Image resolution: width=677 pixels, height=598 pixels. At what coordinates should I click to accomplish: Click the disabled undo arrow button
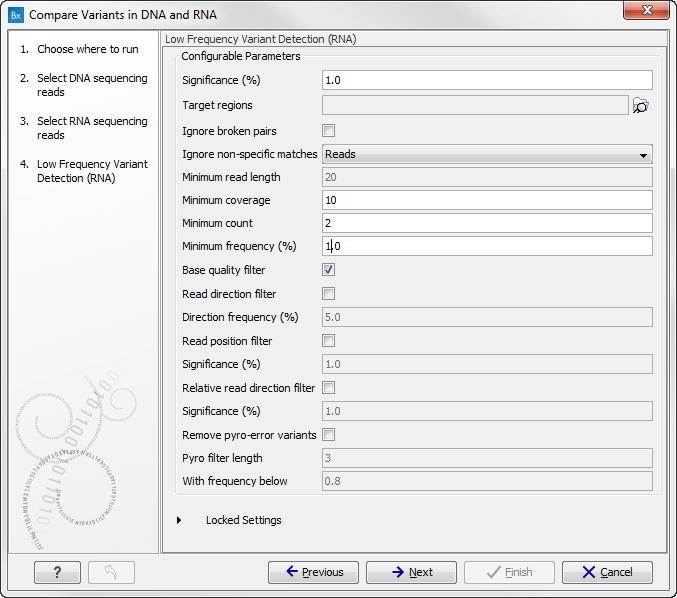(x=111, y=573)
